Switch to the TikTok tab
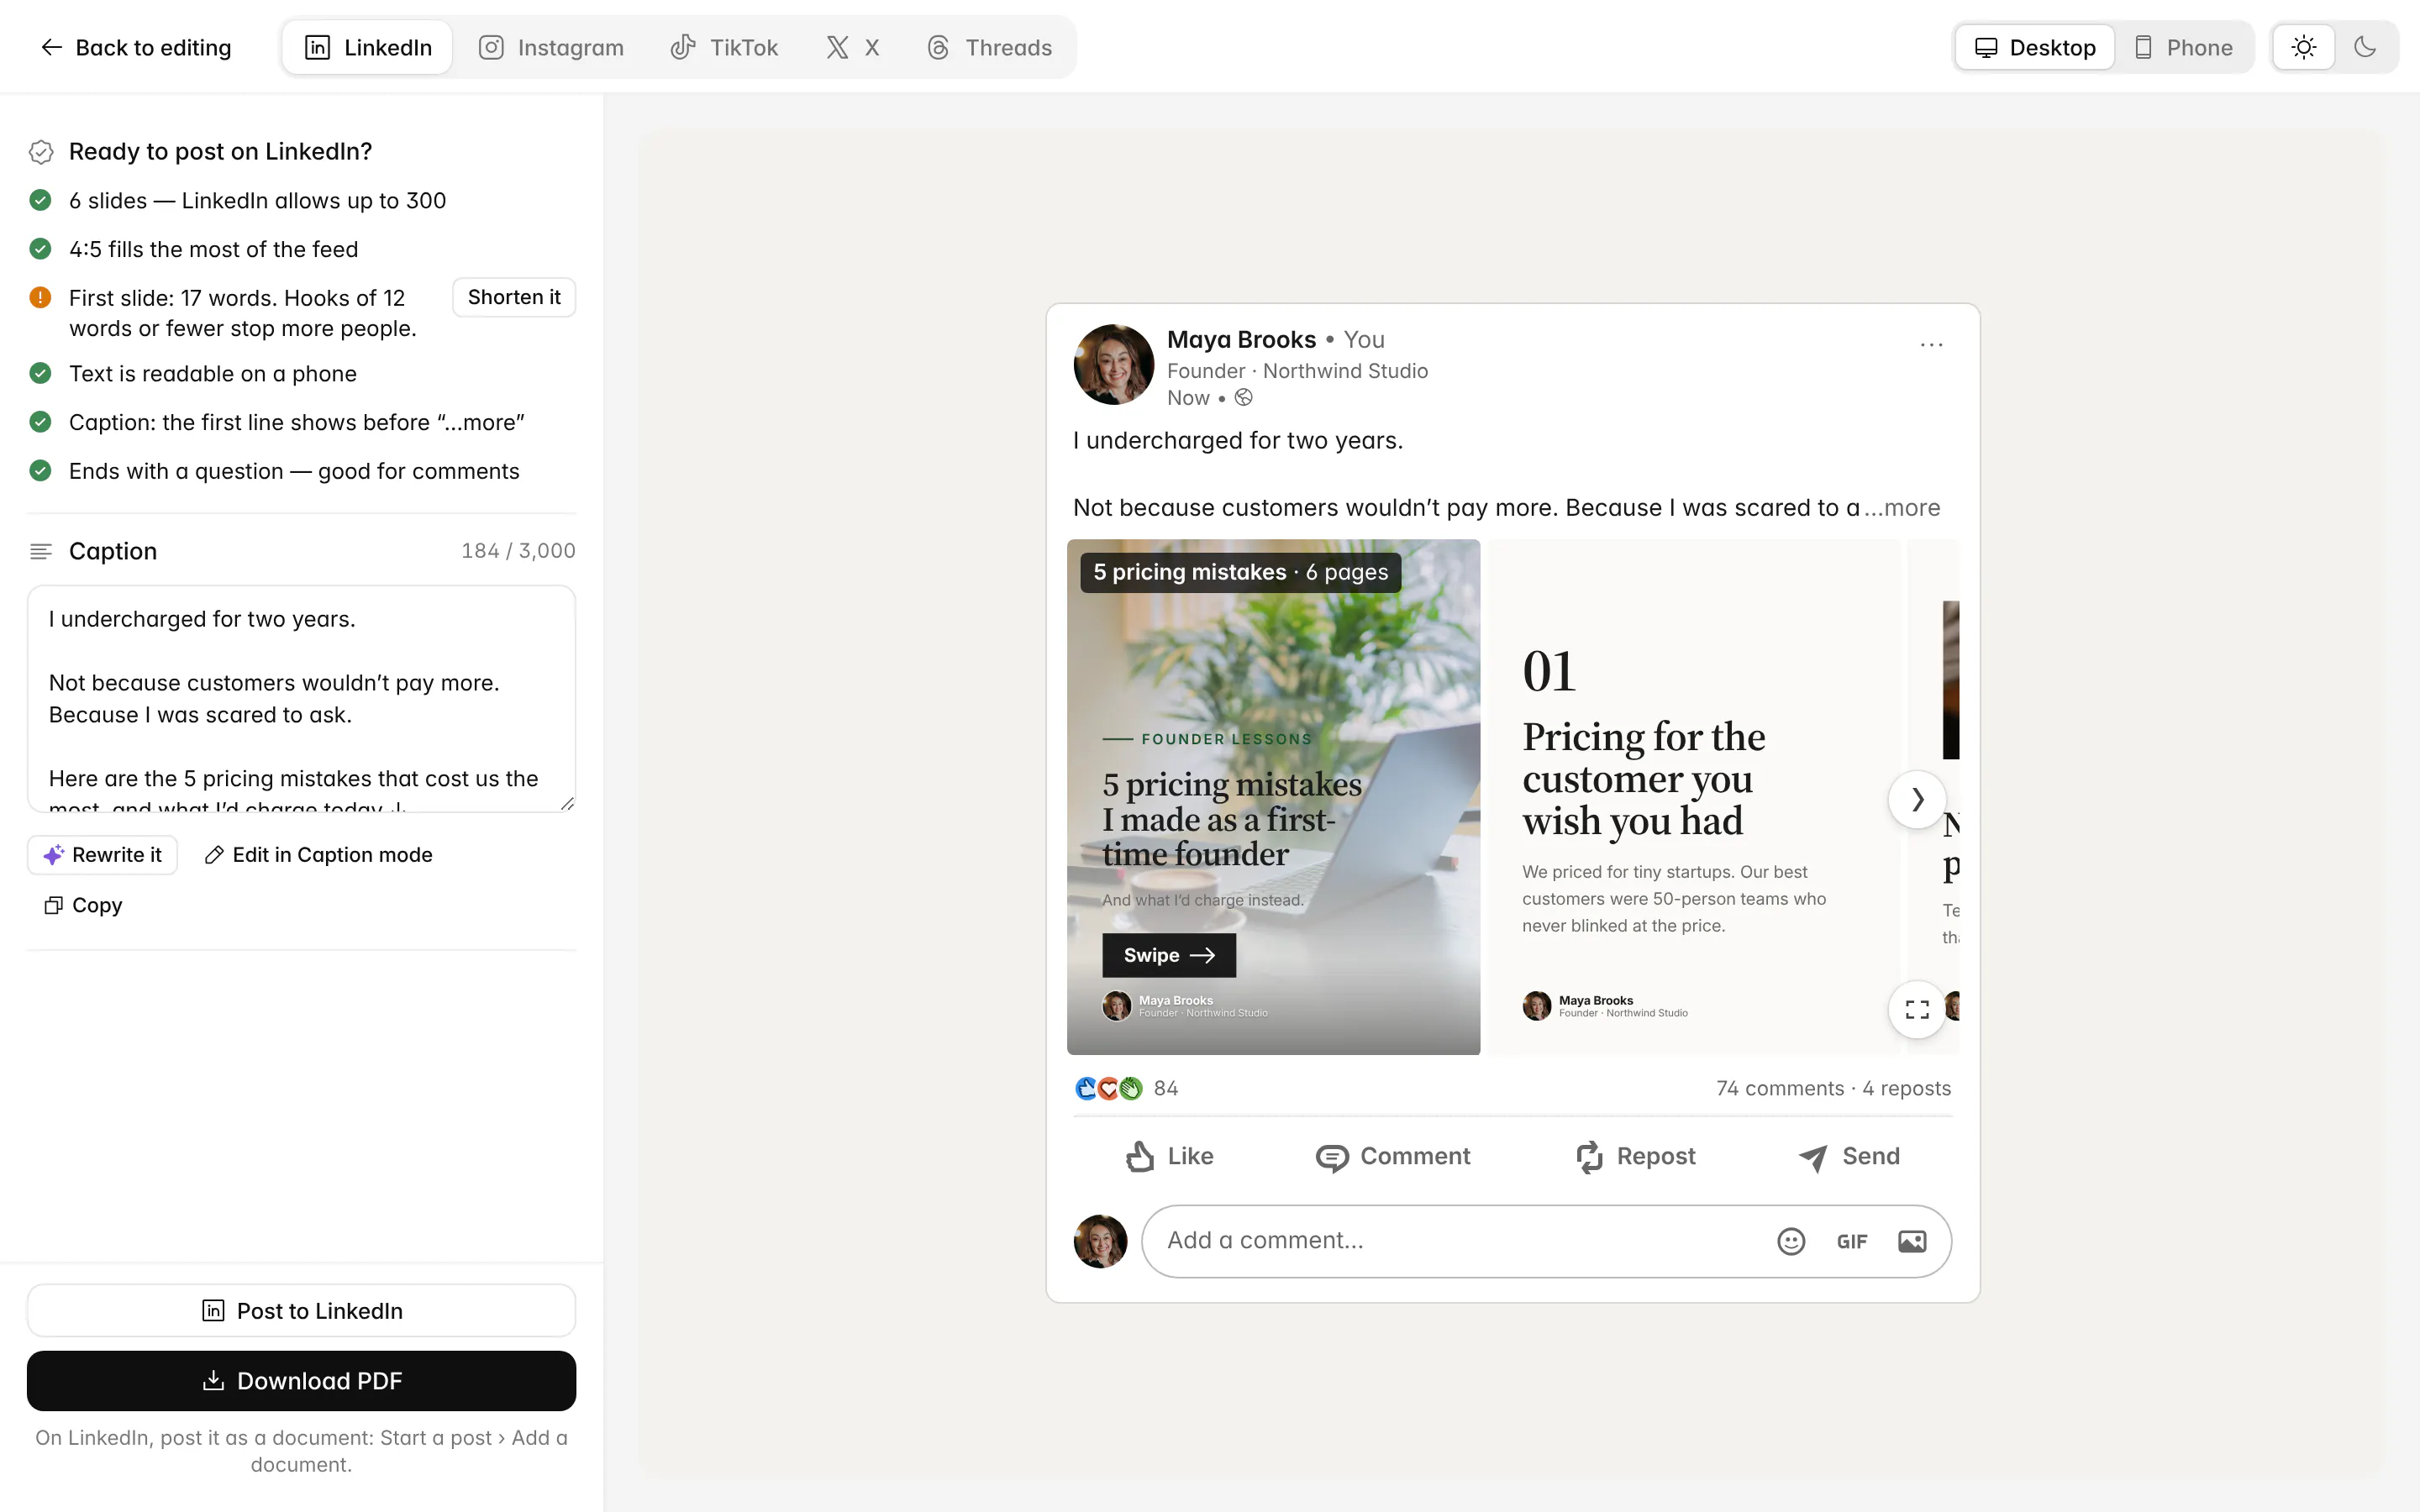This screenshot has height=1512, width=2420. pos(724,47)
